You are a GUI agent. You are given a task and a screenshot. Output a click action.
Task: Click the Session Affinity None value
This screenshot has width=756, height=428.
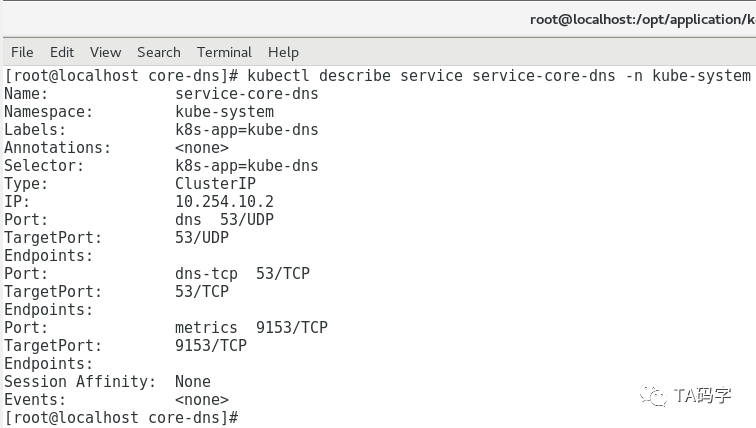coord(193,382)
